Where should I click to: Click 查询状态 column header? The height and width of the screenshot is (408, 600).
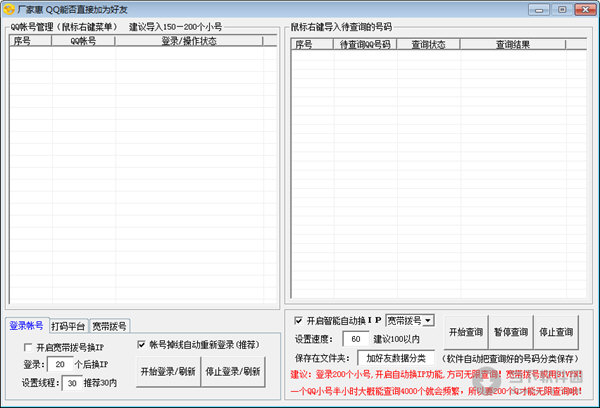point(428,44)
